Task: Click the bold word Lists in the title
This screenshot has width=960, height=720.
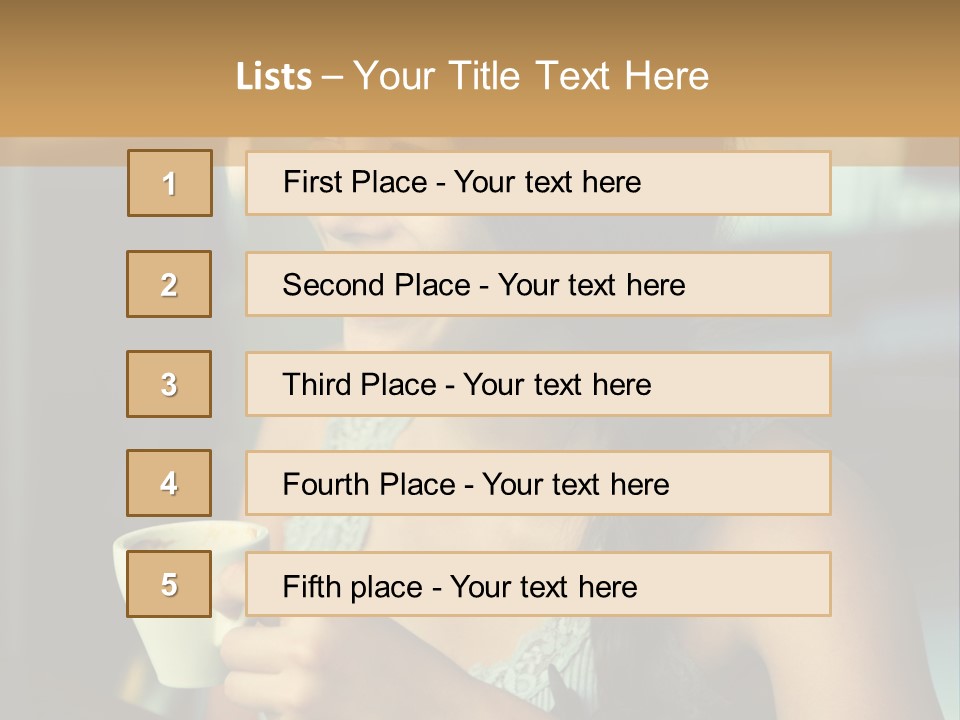Action: click(274, 77)
